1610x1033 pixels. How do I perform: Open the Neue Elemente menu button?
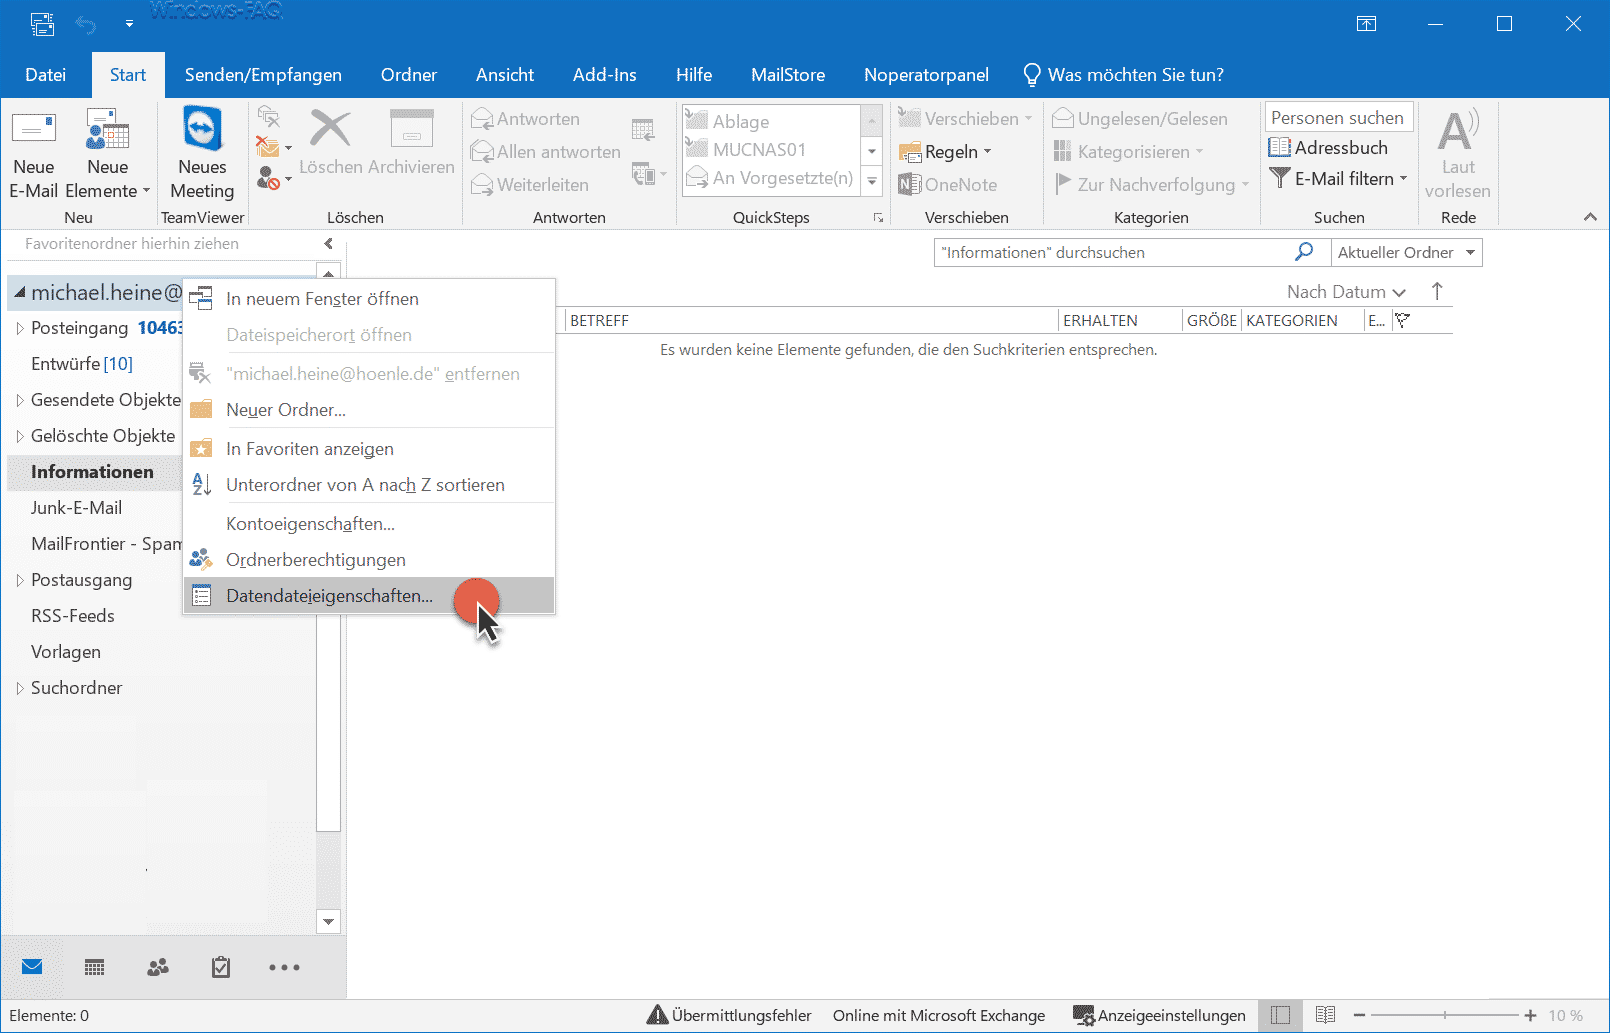(x=107, y=153)
